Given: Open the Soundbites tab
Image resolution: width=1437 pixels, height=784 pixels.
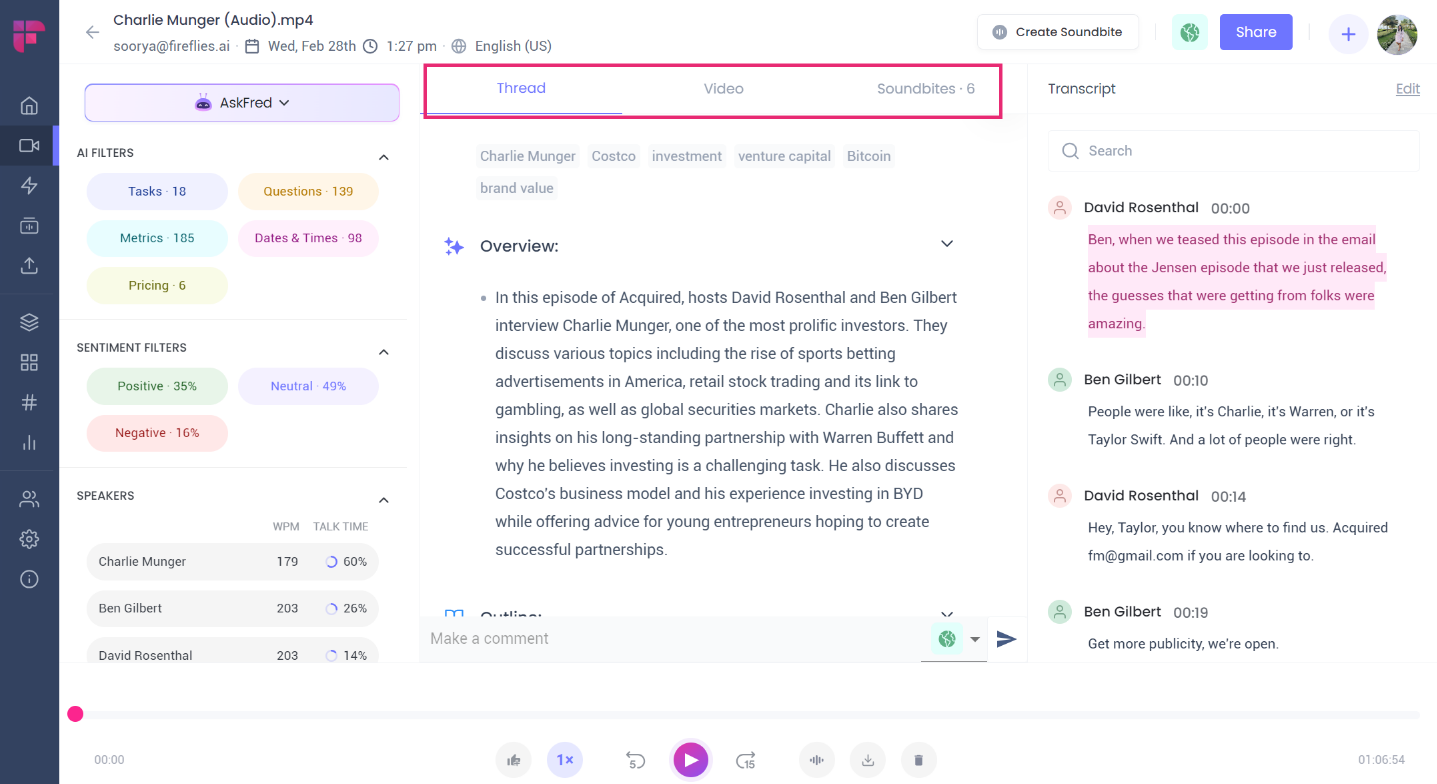Looking at the screenshot, I should click(x=925, y=88).
